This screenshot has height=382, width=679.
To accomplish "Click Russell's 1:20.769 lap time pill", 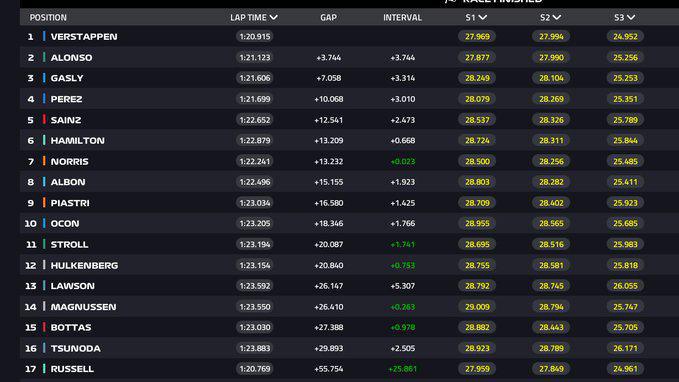I will click(x=255, y=369).
